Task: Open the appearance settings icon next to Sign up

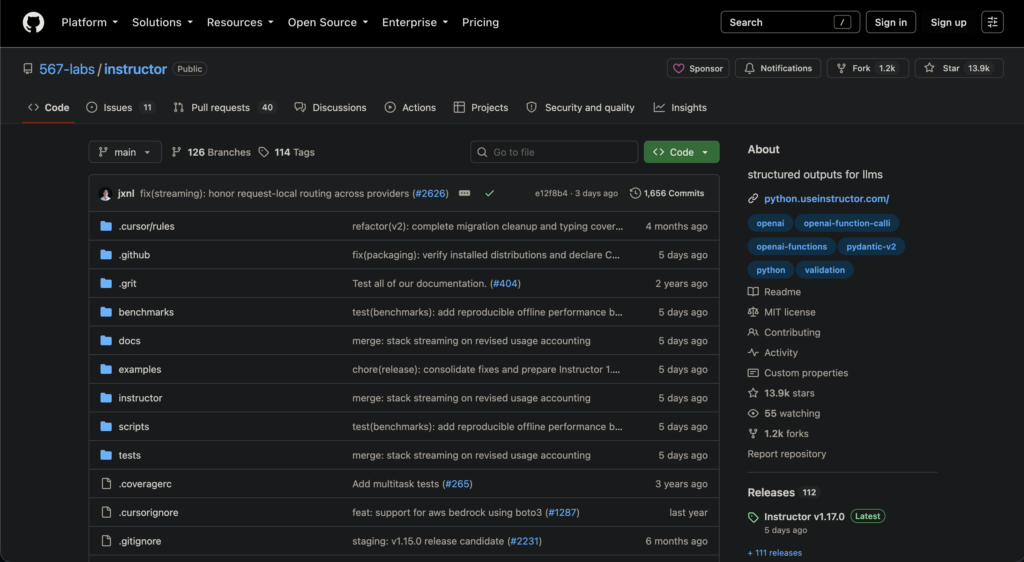Action: tap(992, 22)
